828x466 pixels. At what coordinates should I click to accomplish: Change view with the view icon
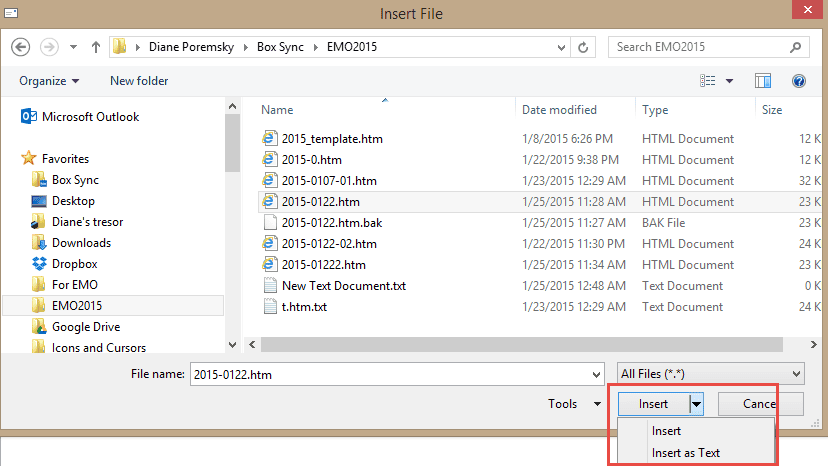(708, 81)
